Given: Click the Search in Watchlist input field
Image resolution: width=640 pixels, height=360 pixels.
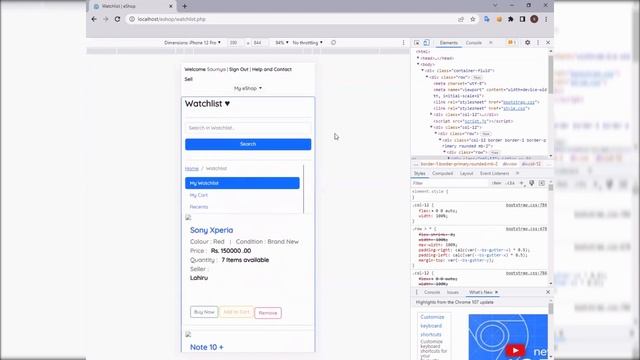Looking at the screenshot, I should click(x=248, y=128).
